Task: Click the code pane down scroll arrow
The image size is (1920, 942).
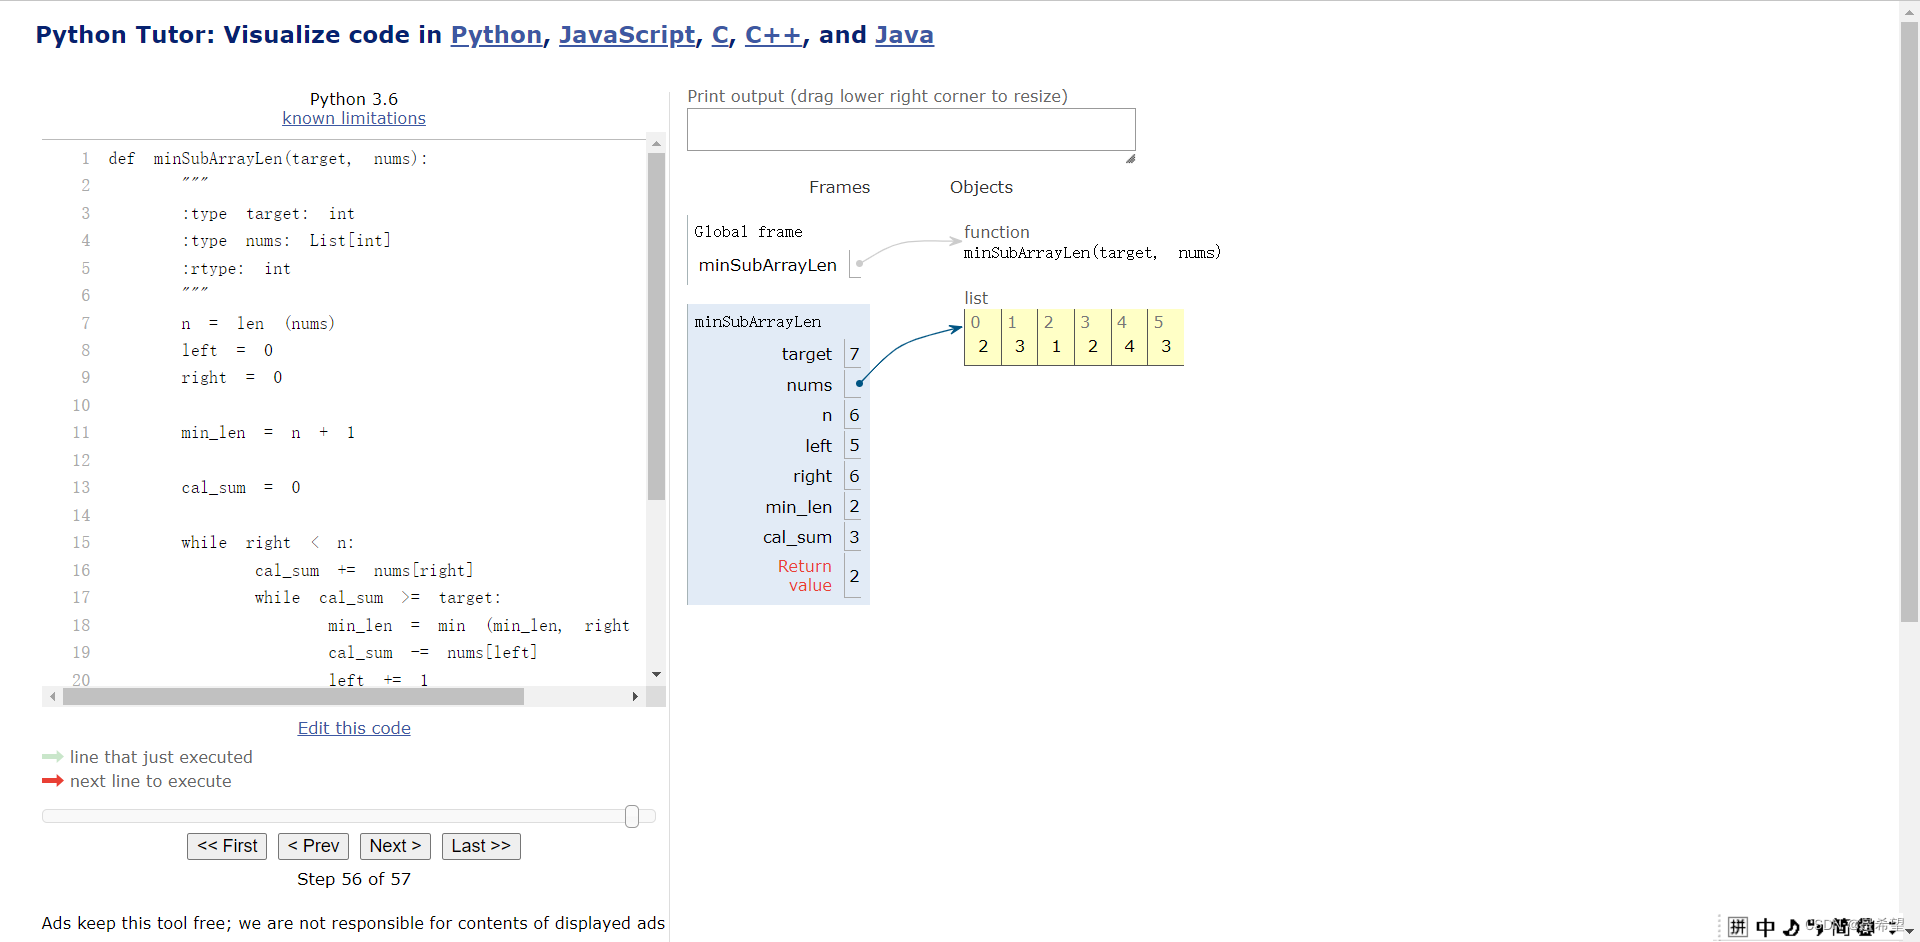Action: click(656, 675)
